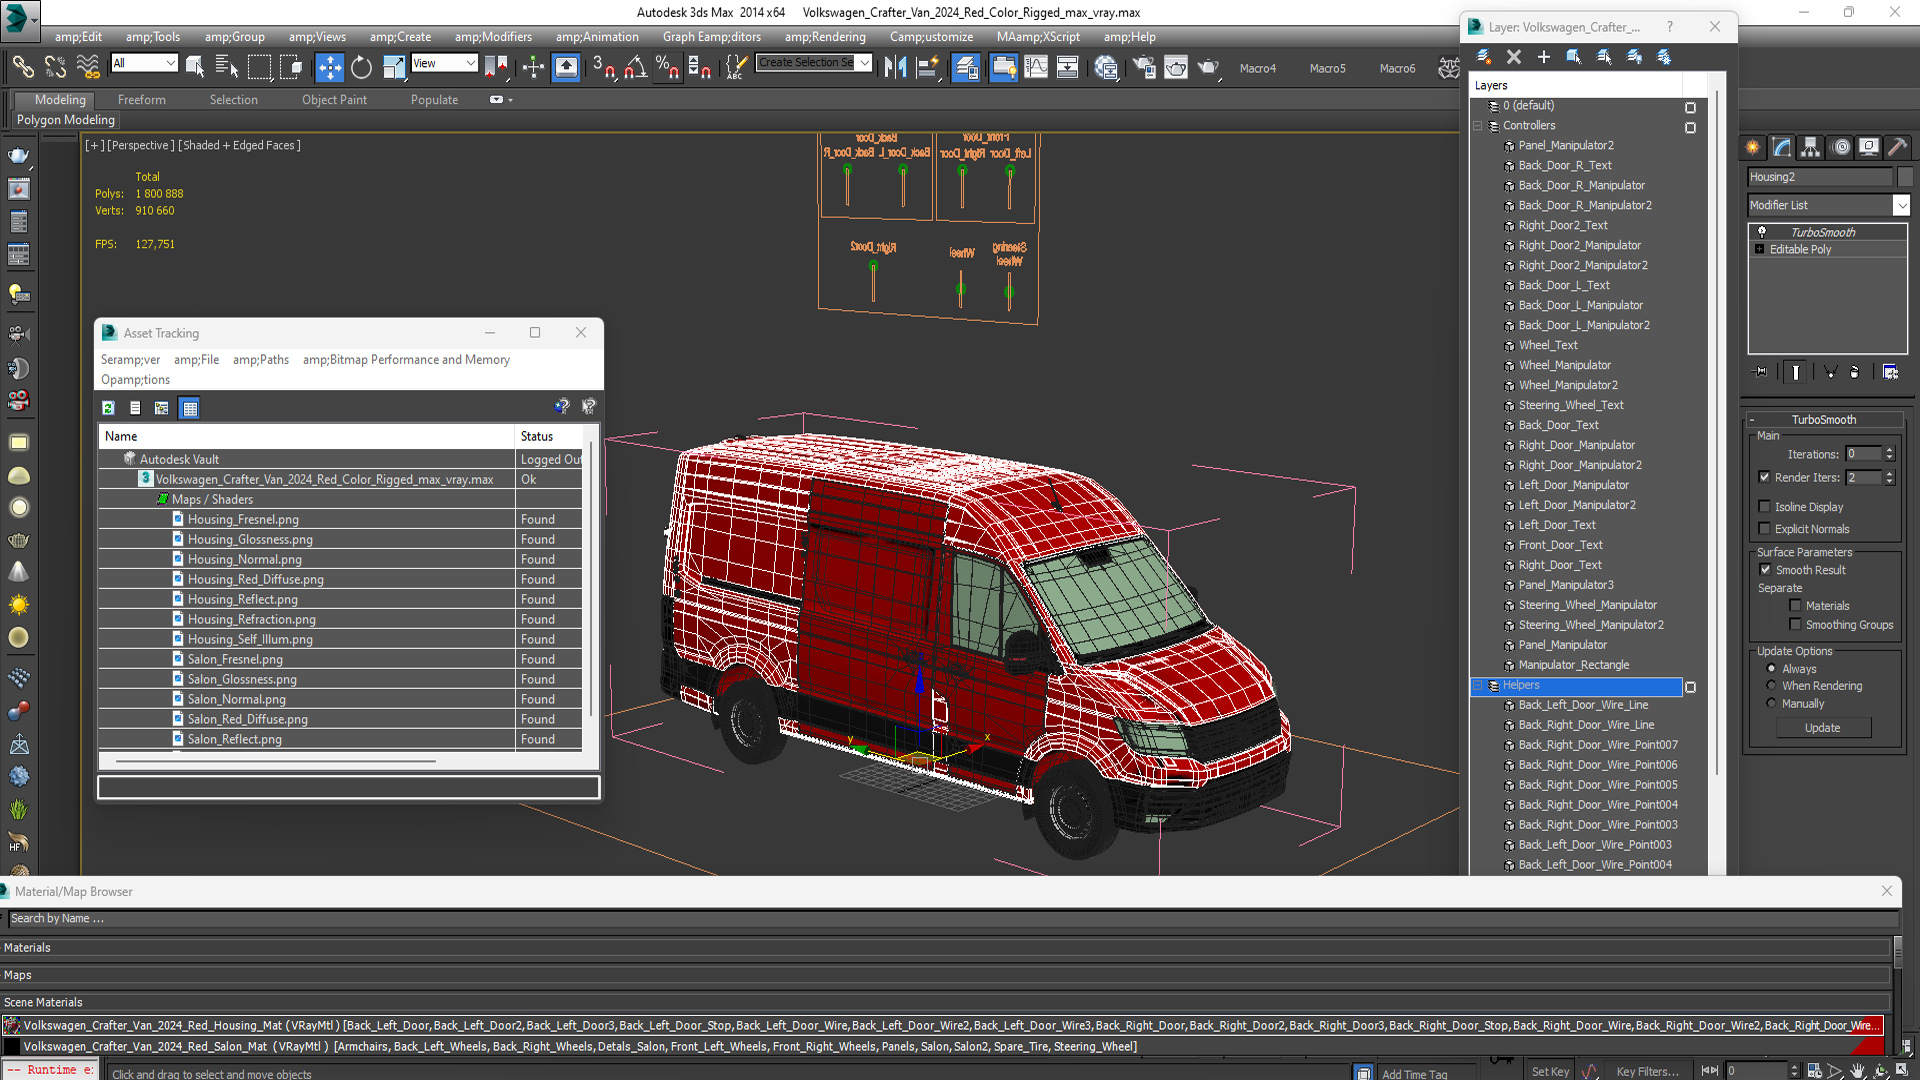Click the Set Key button
This screenshot has height=1080, width=1920.
point(1550,1071)
